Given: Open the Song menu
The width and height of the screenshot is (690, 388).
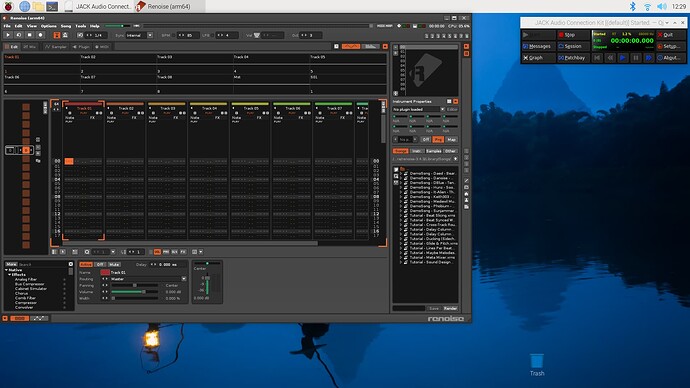Looking at the screenshot, I should coord(66,26).
